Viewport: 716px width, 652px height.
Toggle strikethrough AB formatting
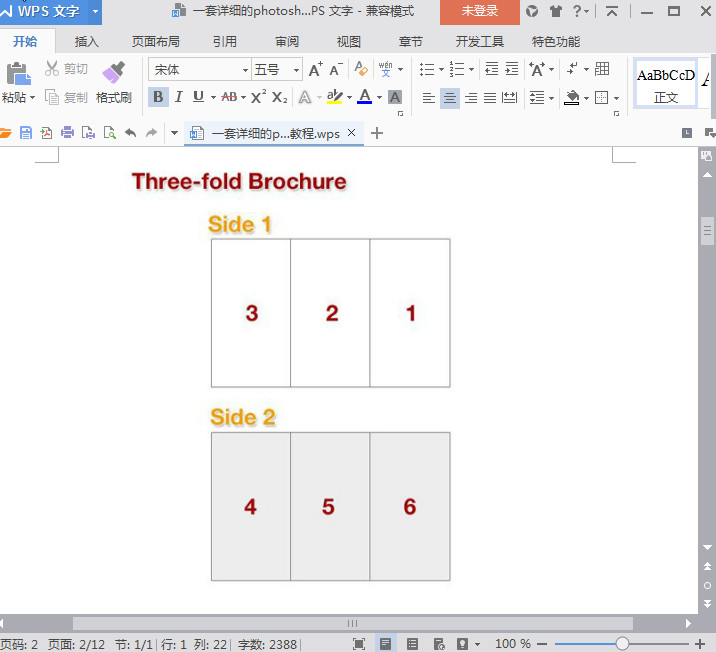(229, 97)
